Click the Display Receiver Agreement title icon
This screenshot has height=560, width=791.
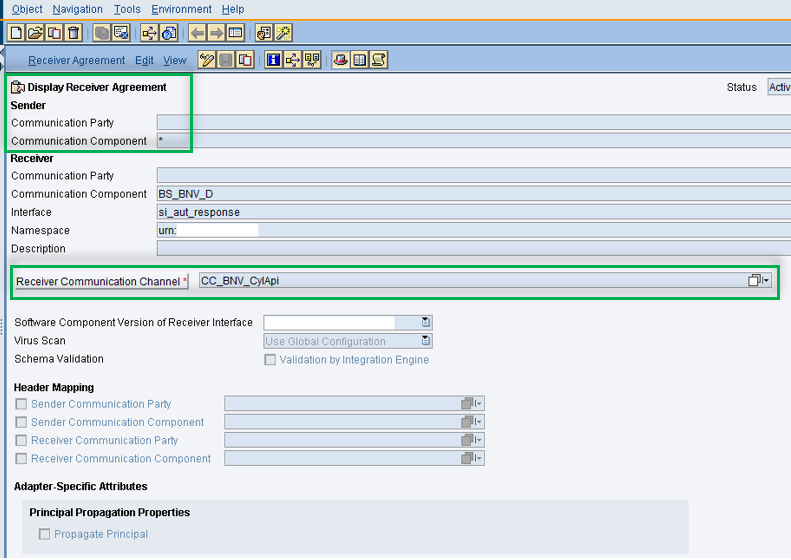click(18, 87)
